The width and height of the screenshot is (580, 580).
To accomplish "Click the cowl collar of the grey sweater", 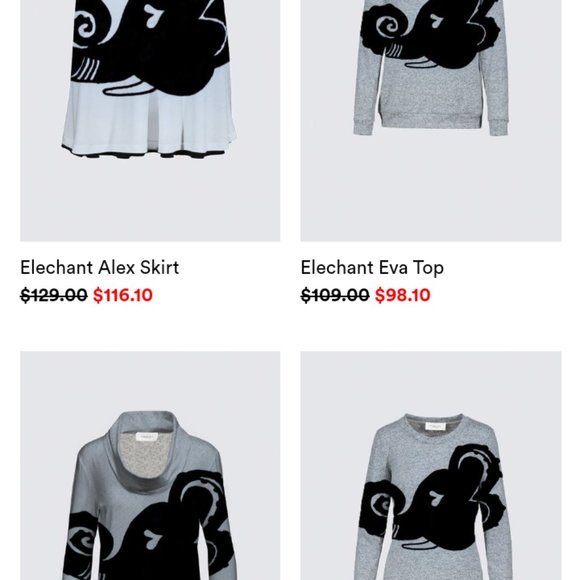I will tap(148, 448).
